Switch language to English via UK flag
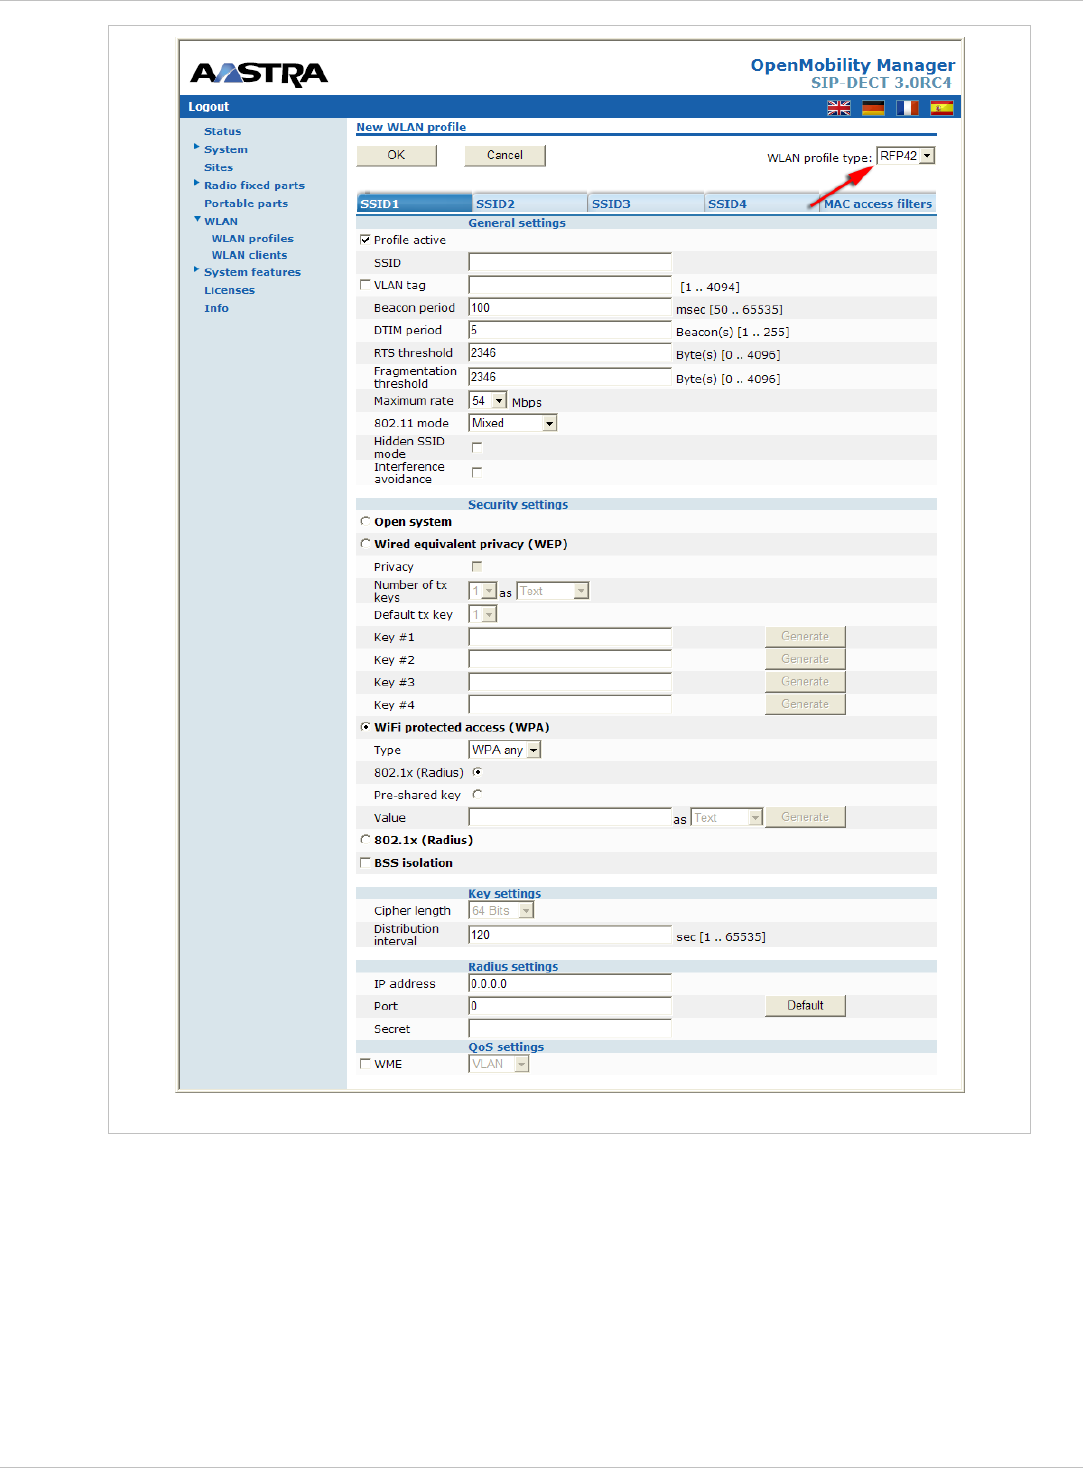This screenshot has height=1468, width=1083. pos(839,108)
